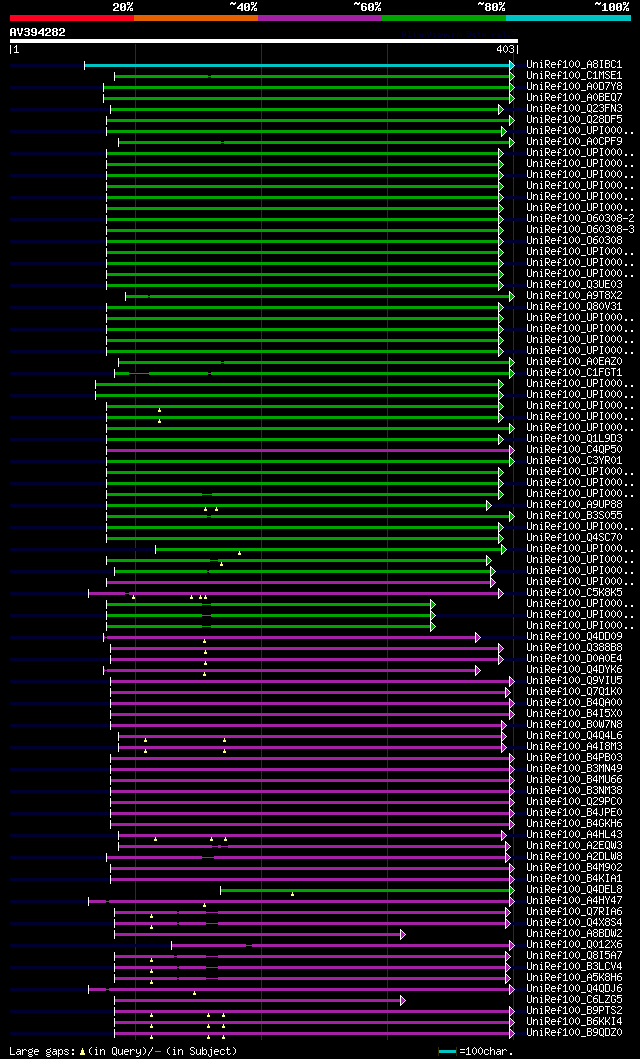Open hit UniRef100_B4M902

tap(575, 868)
